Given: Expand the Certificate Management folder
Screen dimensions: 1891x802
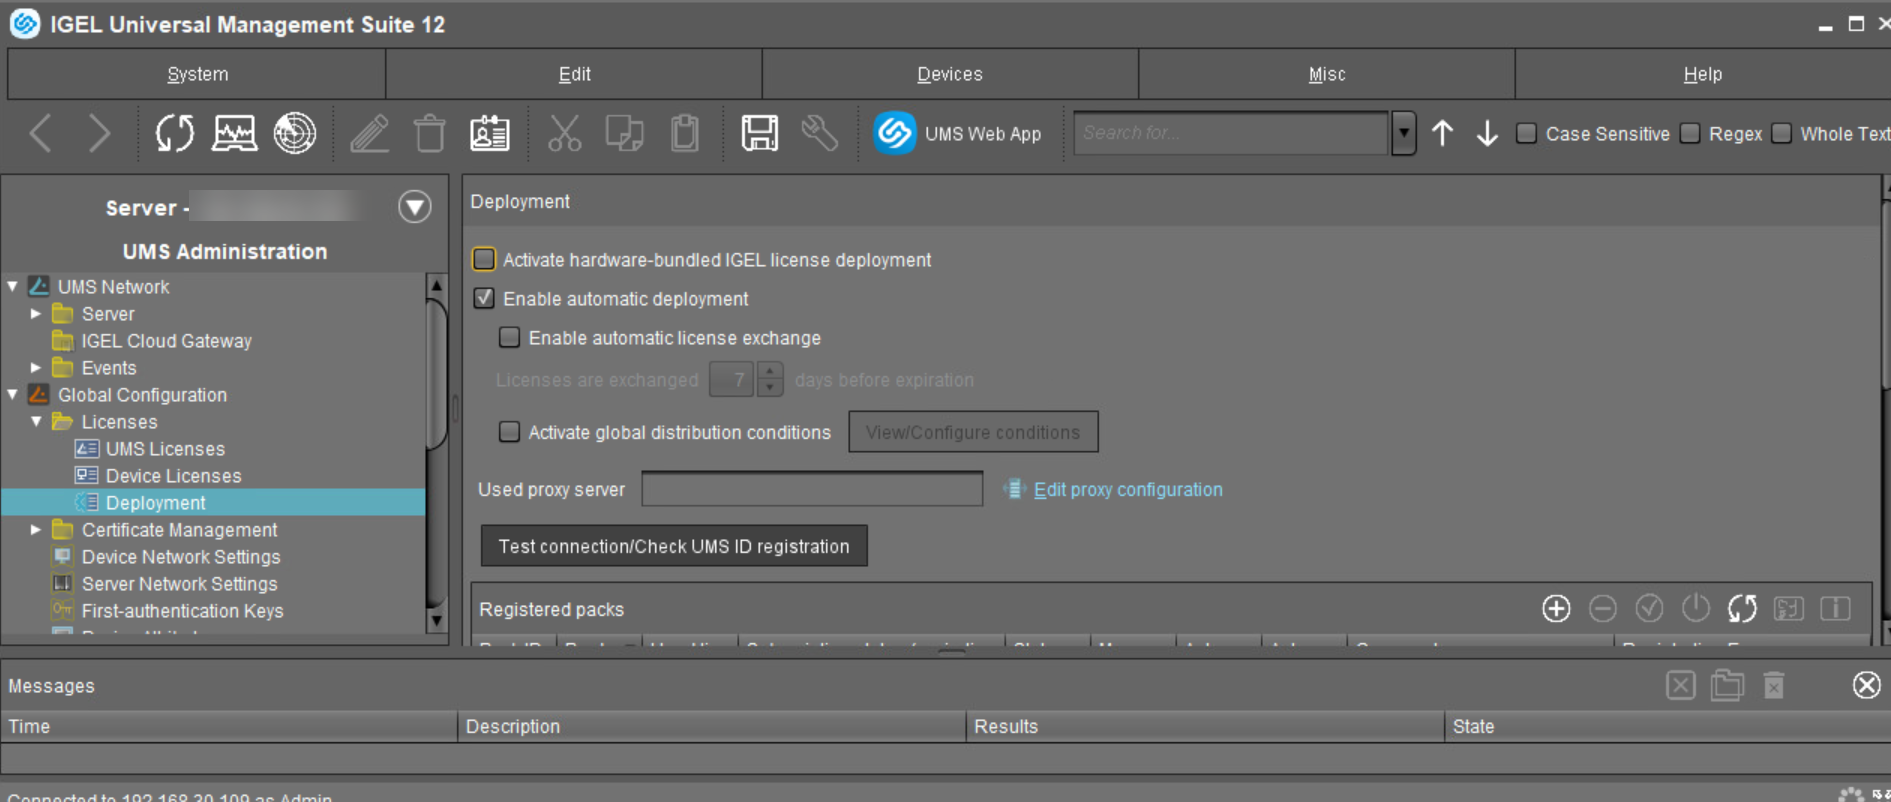Looking at the screenshot, I should tap(36, 530).
